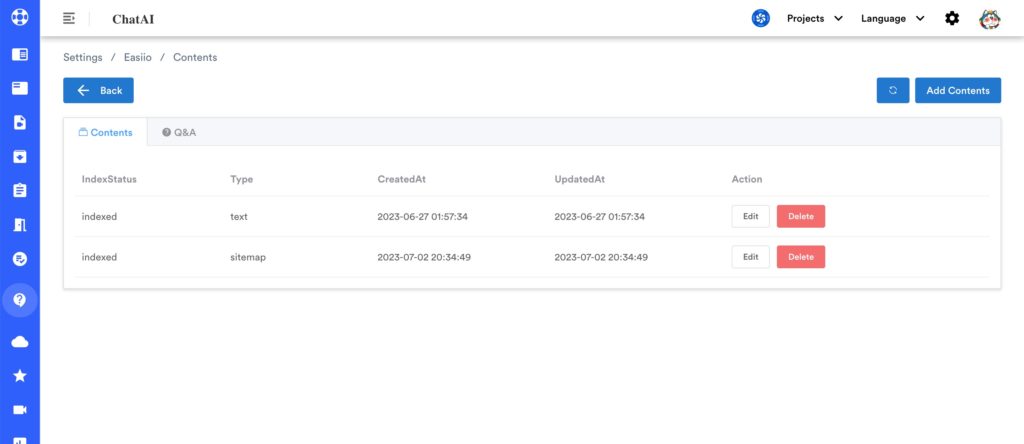Select the 'sitemap' type cell
The width and height of the screenshot is (1024, 444).
pyautogui.click(x=248, y=257)
